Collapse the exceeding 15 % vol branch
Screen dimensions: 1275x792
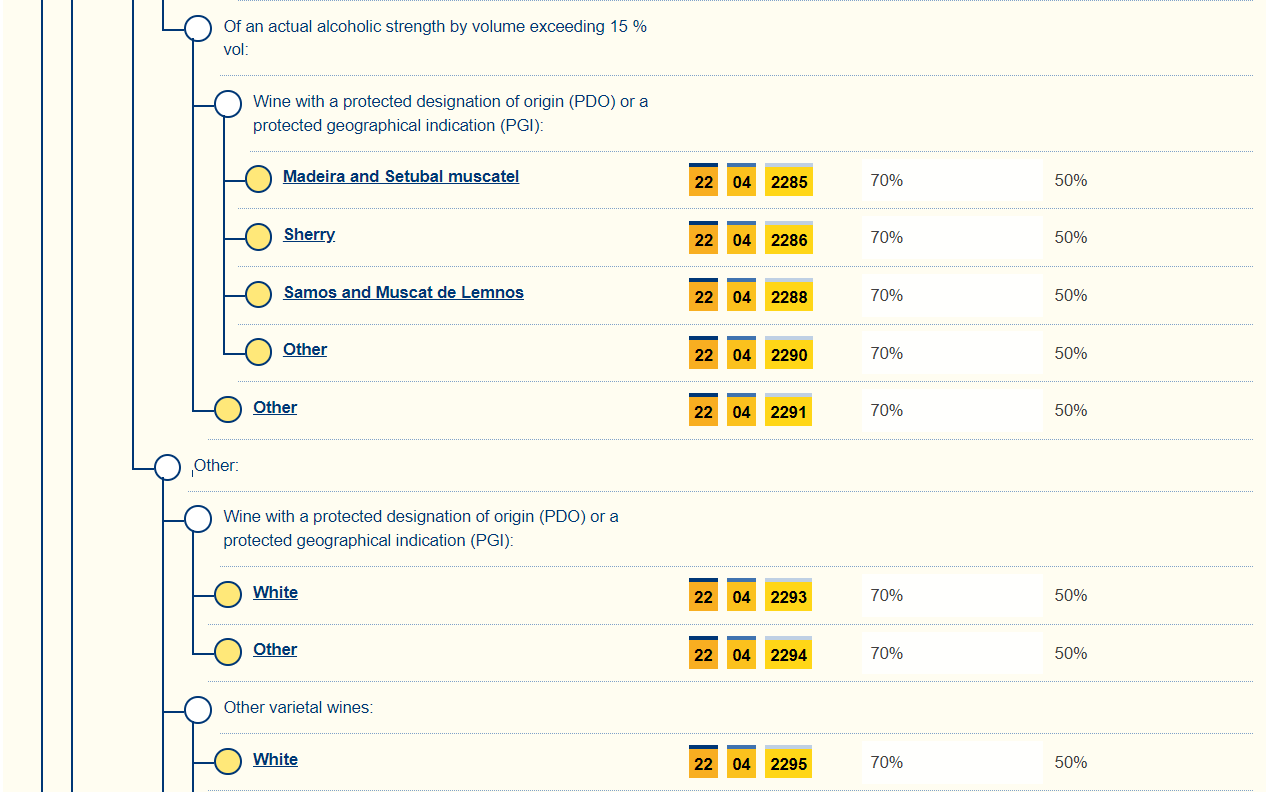point(198,29)
